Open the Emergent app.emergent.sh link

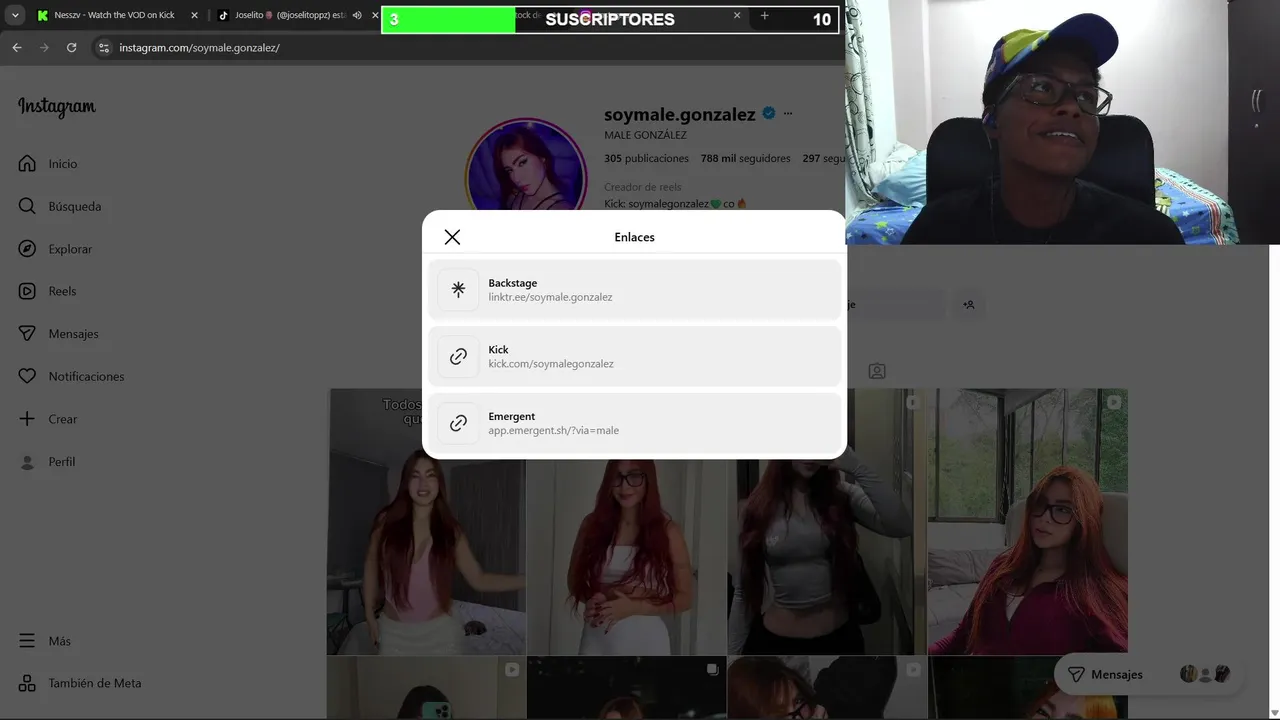pos(634,423)
